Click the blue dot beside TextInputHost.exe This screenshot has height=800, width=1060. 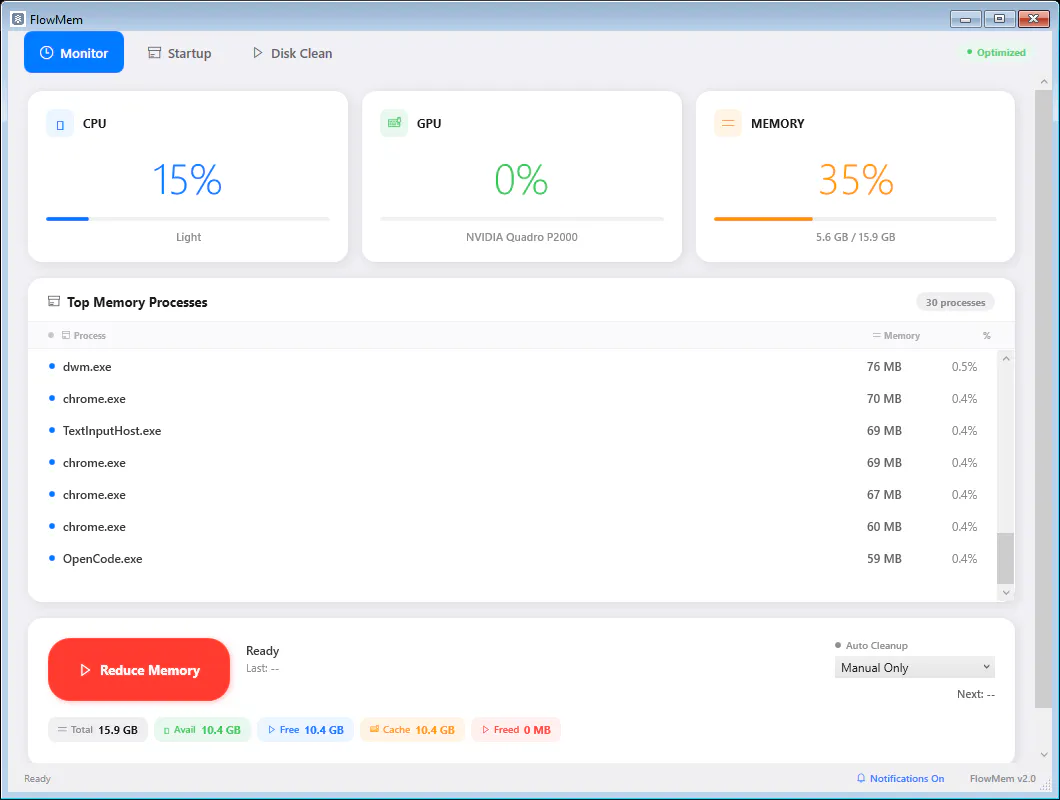click(52, 430)
